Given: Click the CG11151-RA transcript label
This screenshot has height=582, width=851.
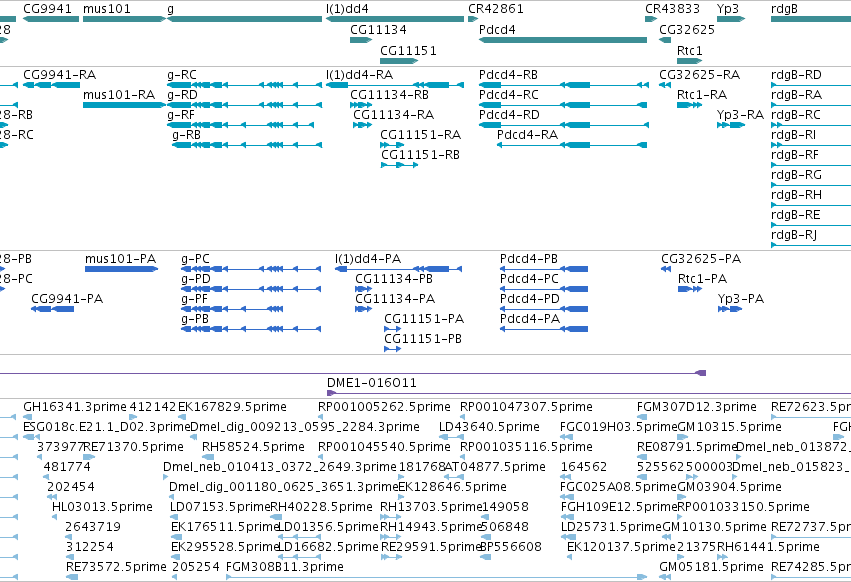Looking at the screenshot, I should point(421,135).
